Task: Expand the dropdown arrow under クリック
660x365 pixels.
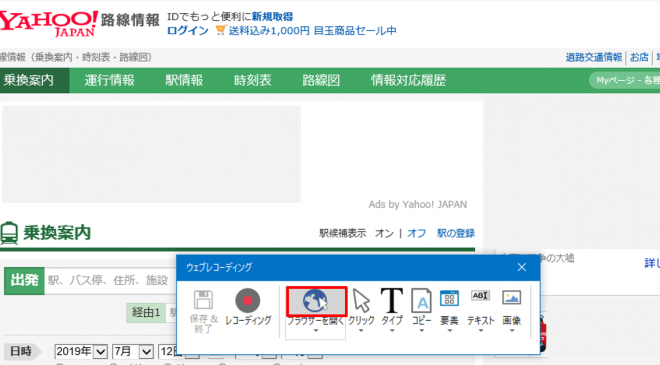Action: [x=361, y=331]
